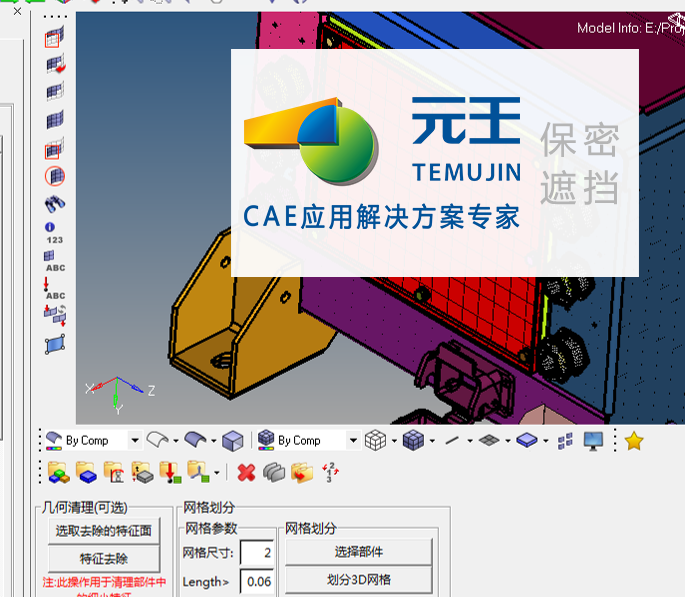Image resolution: width=685 pixels, height=597 pixels.
Task: Click the 3D layer representation icon
Action: pos(527,440)
